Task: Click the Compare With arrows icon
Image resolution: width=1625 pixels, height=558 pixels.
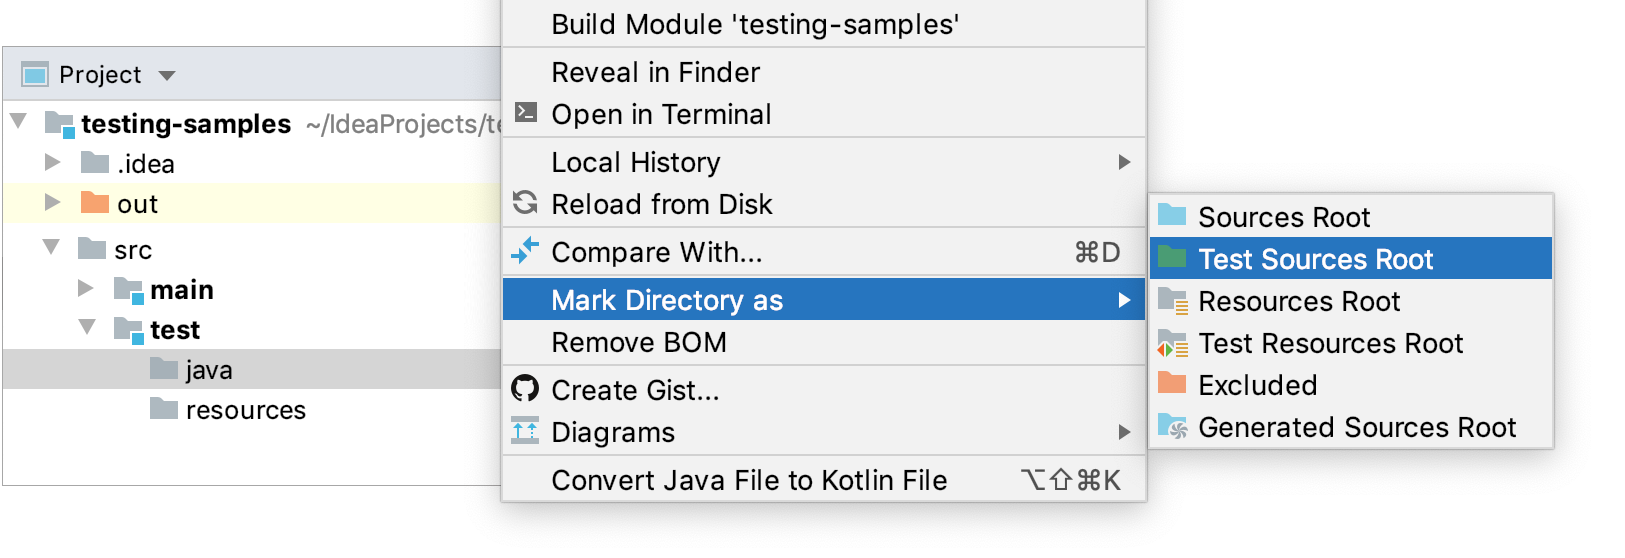Action: [x=525, y=250]
